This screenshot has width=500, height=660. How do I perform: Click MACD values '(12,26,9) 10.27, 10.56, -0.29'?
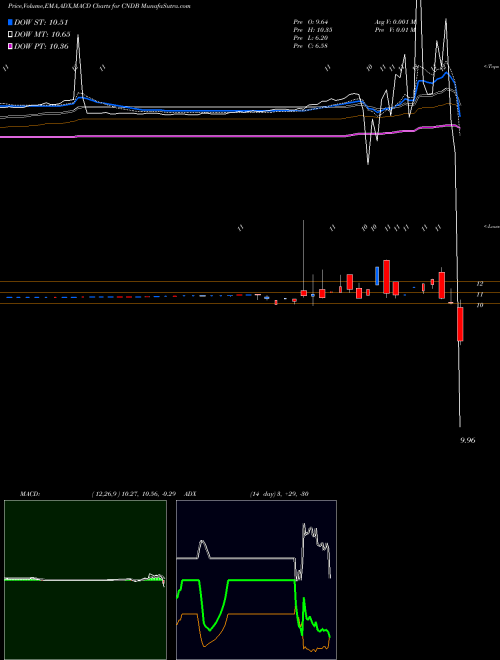(136, 494)
